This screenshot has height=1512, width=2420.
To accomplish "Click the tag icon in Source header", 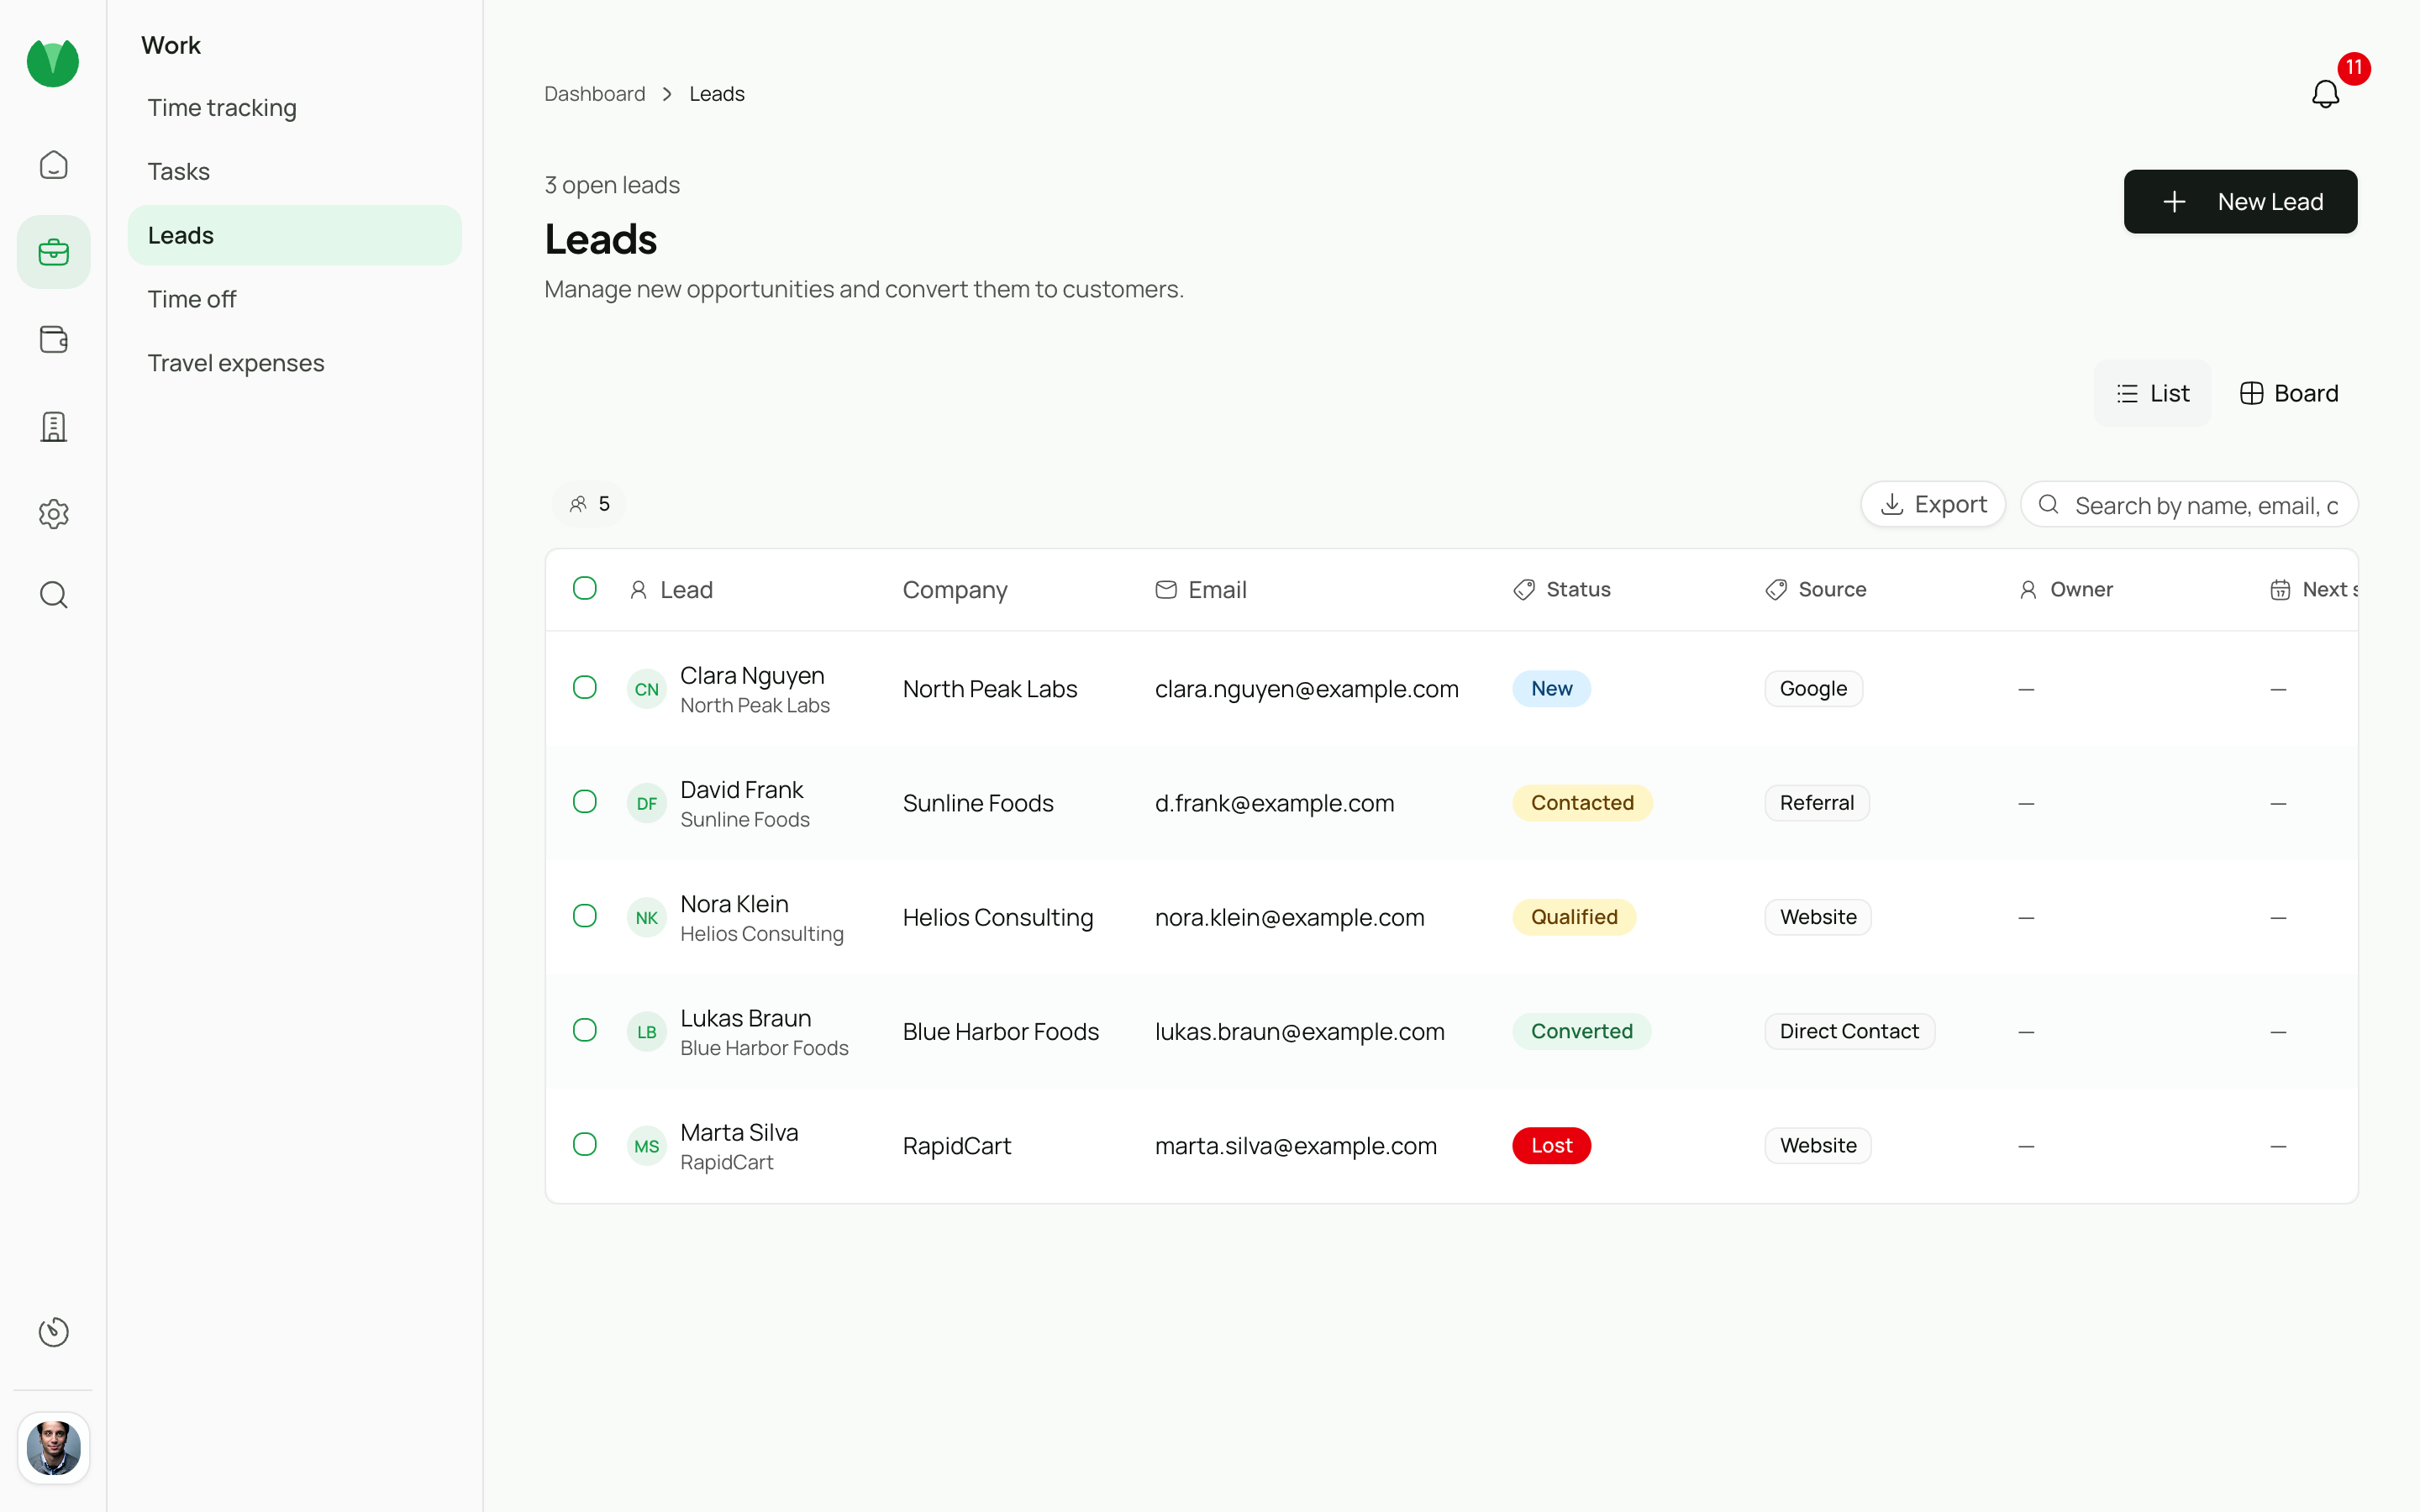I will (1776, 590).
